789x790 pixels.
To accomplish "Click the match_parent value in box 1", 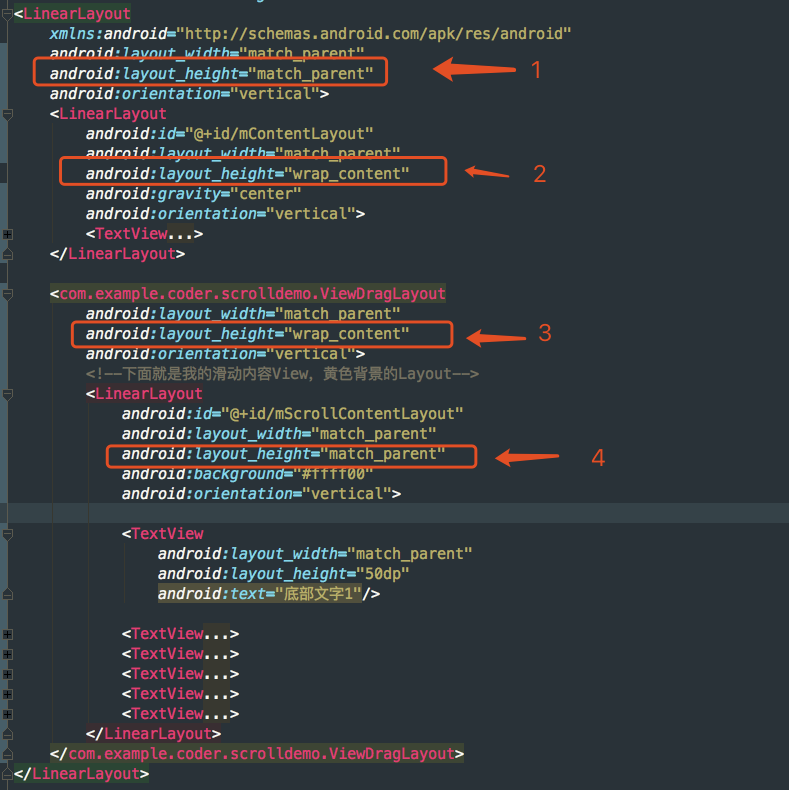I will [x=310, y=74].
